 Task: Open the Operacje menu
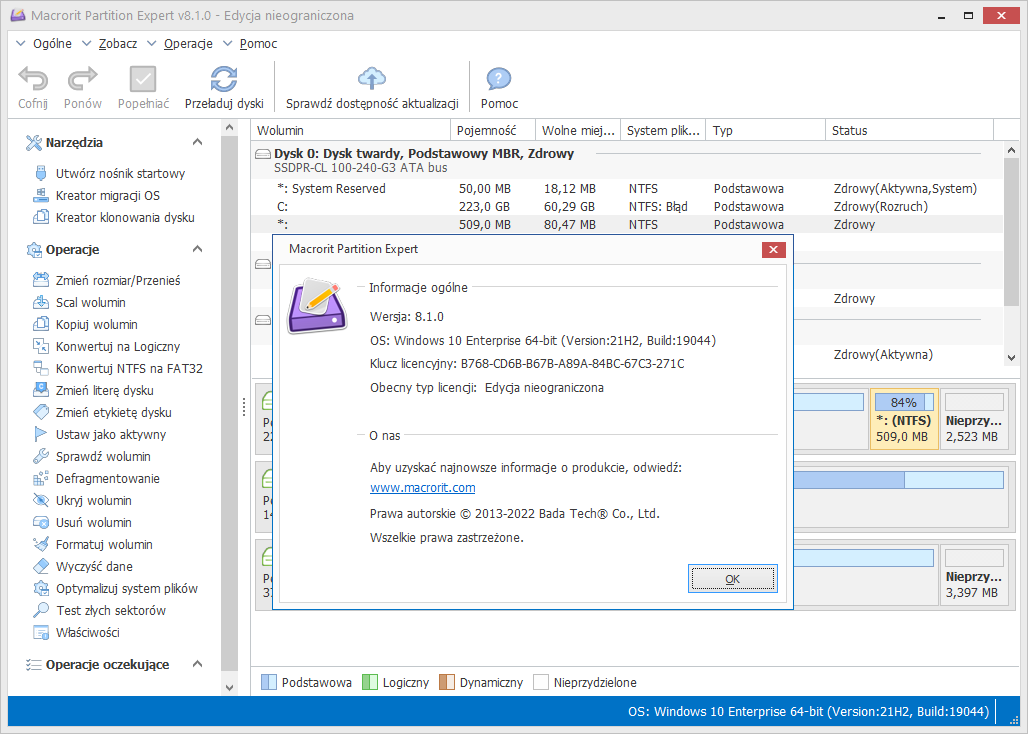188,44
